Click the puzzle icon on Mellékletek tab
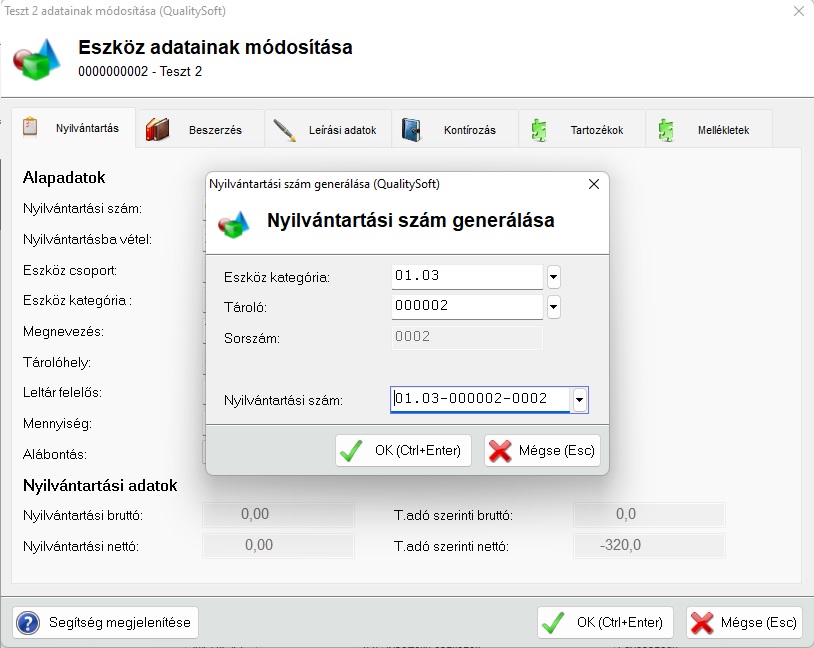The width and height of the screenshot is (814, 648). point(666,130)
